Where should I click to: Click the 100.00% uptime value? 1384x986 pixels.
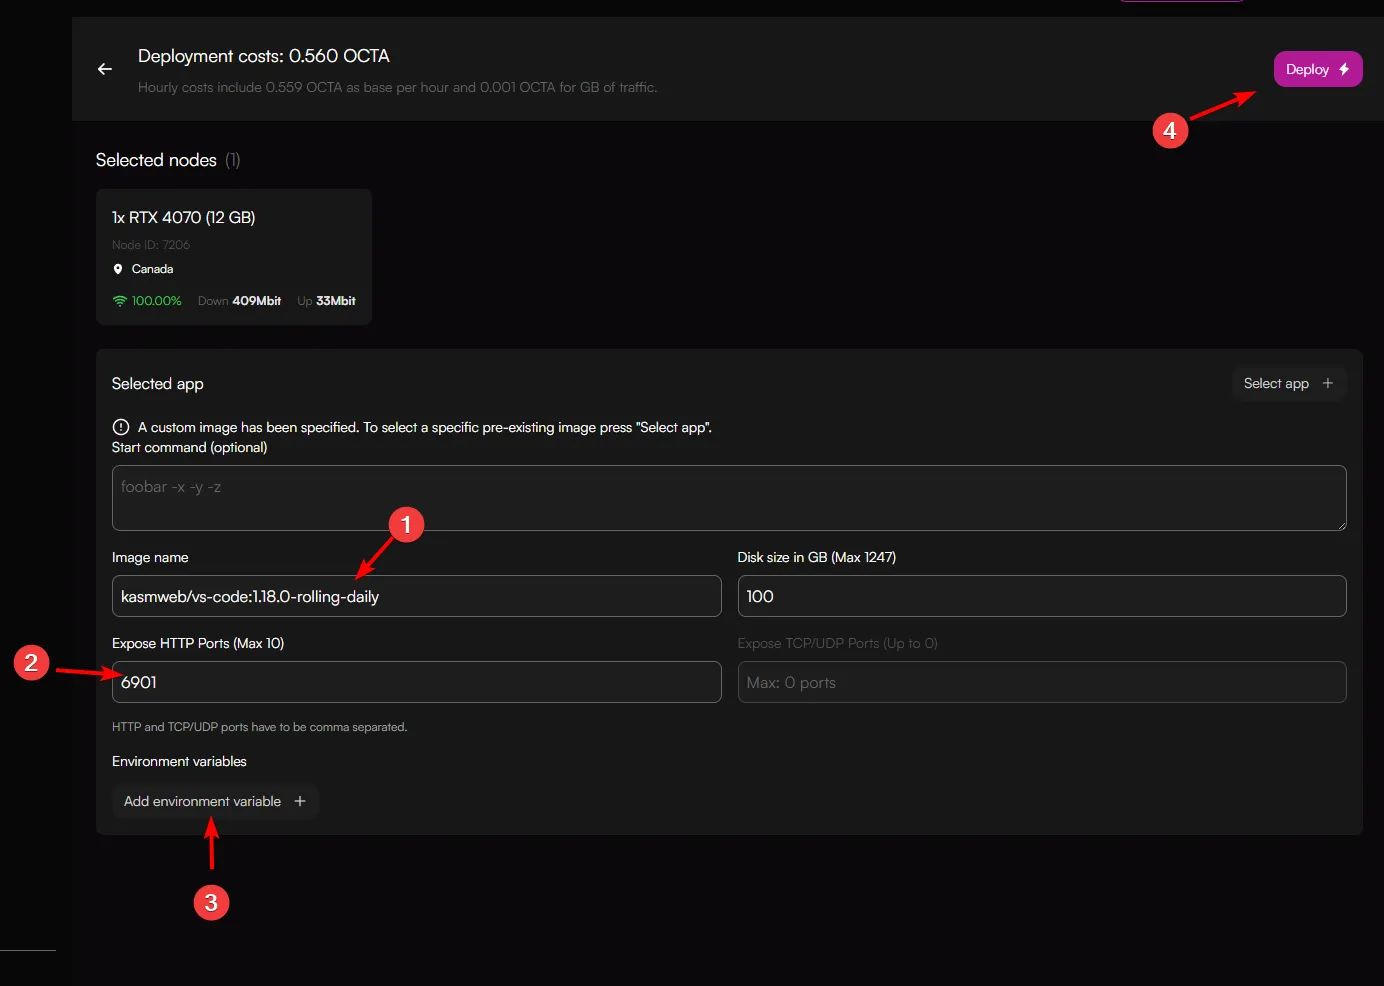(157, 301)
